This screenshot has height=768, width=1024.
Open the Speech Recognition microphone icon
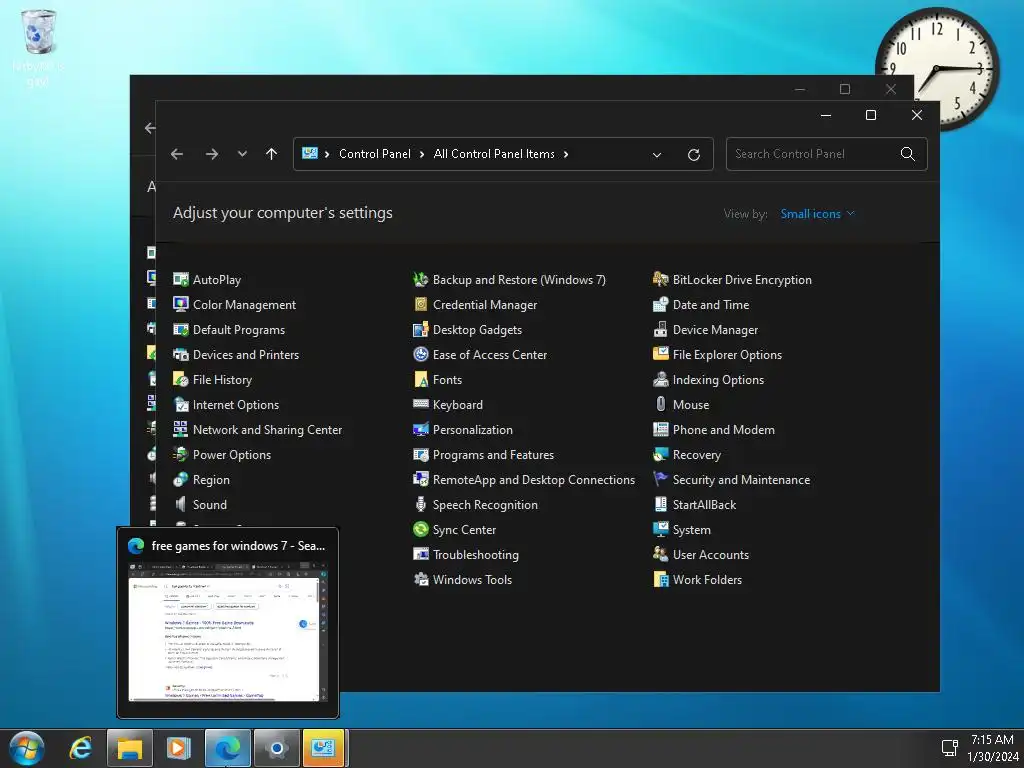pyautogui.click(x=421, y=505)
